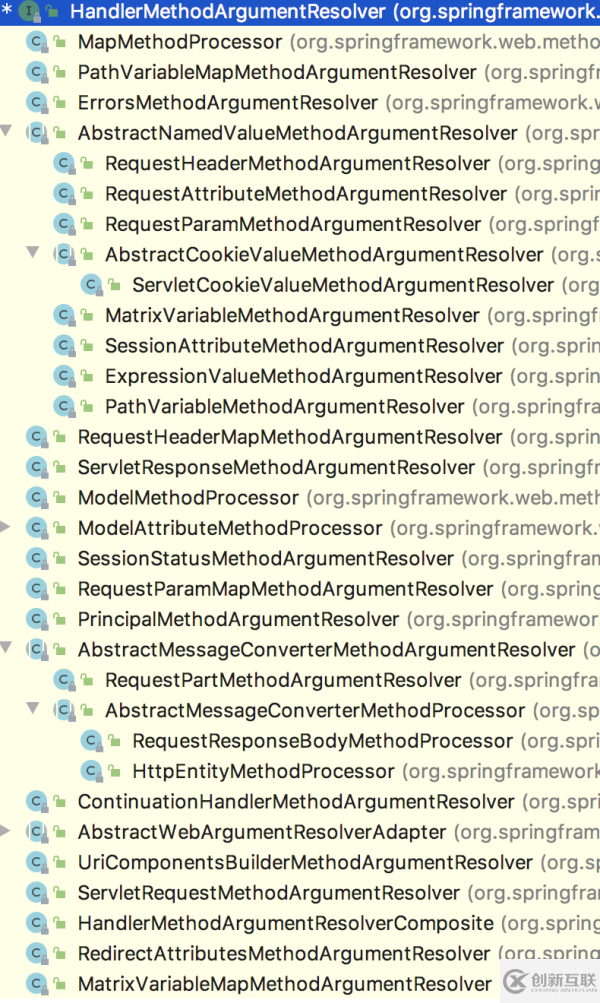The width and height of the screenshot is (600, 1003).
Task: Click the class icon of HttpEntityMethodProcessor
Action: coord(92,771)
